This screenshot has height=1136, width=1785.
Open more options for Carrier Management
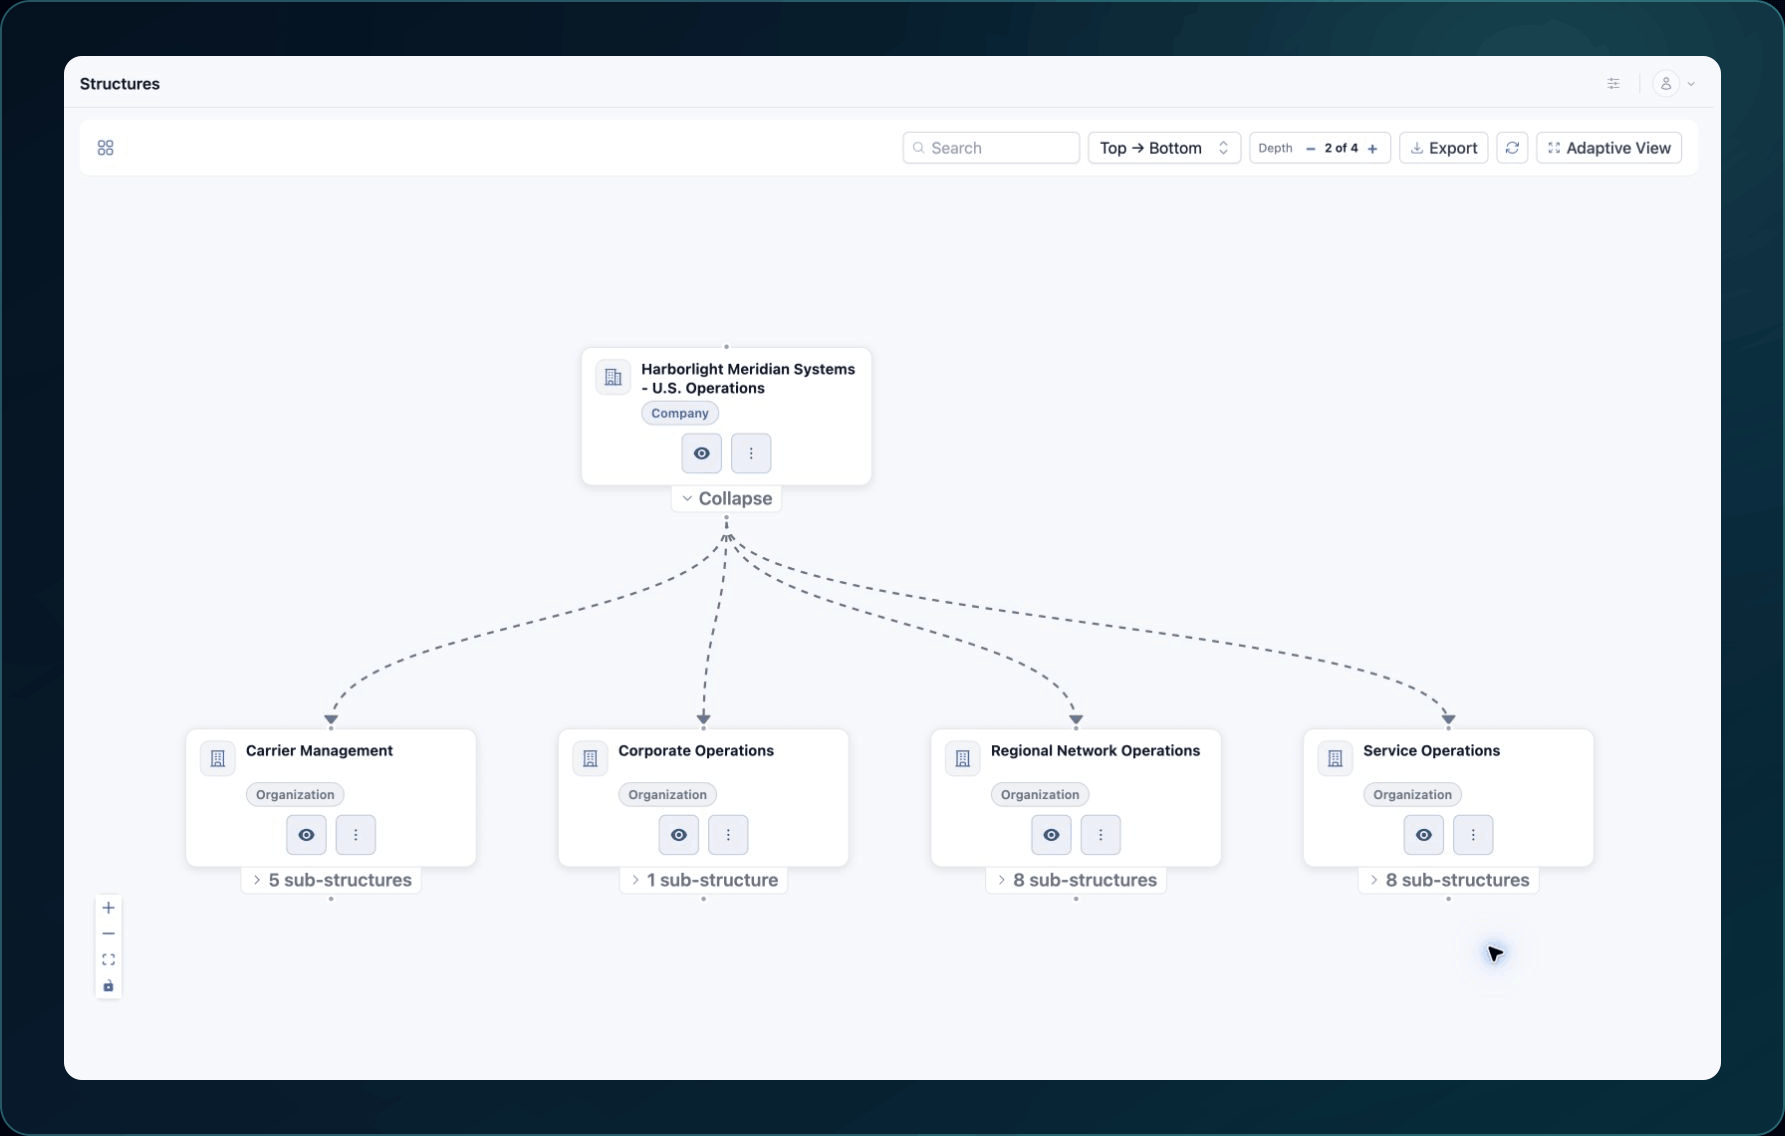(x=356, y=835)
